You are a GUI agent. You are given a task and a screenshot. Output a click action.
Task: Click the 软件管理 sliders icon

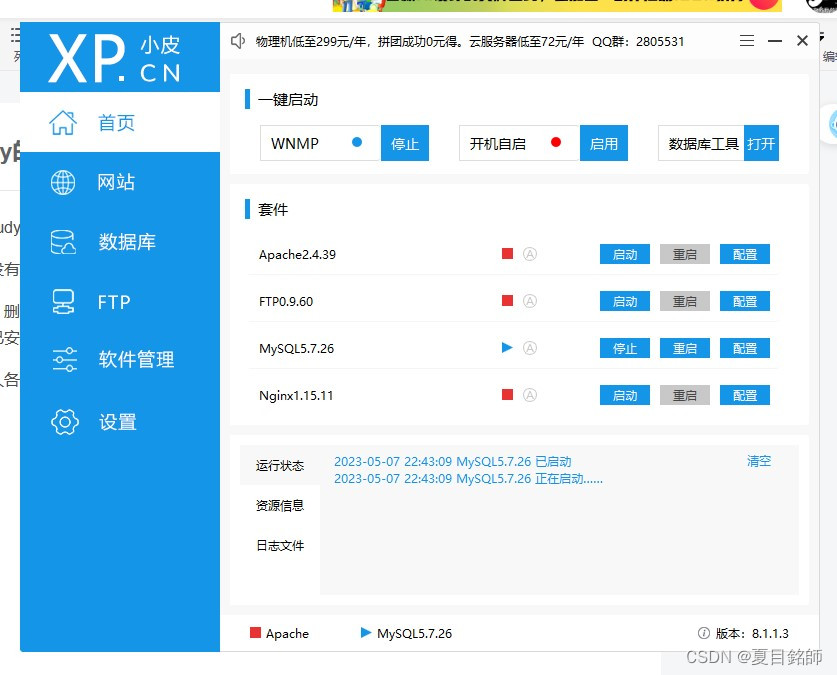coord(65,360)
